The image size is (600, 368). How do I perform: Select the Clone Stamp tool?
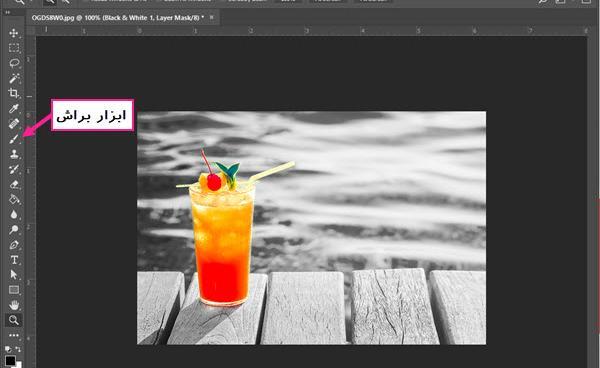[14, 154]
